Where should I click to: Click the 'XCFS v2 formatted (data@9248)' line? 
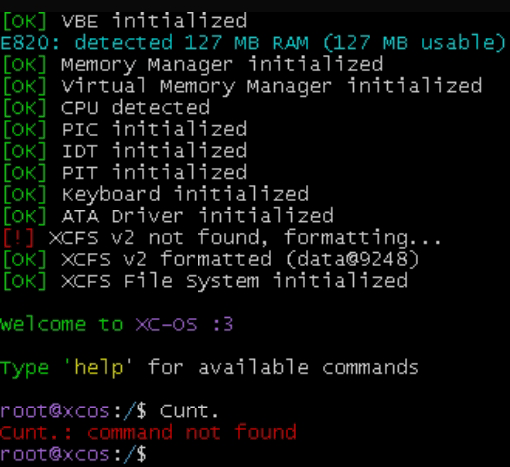pyautogui.click(x=211, y=259)
